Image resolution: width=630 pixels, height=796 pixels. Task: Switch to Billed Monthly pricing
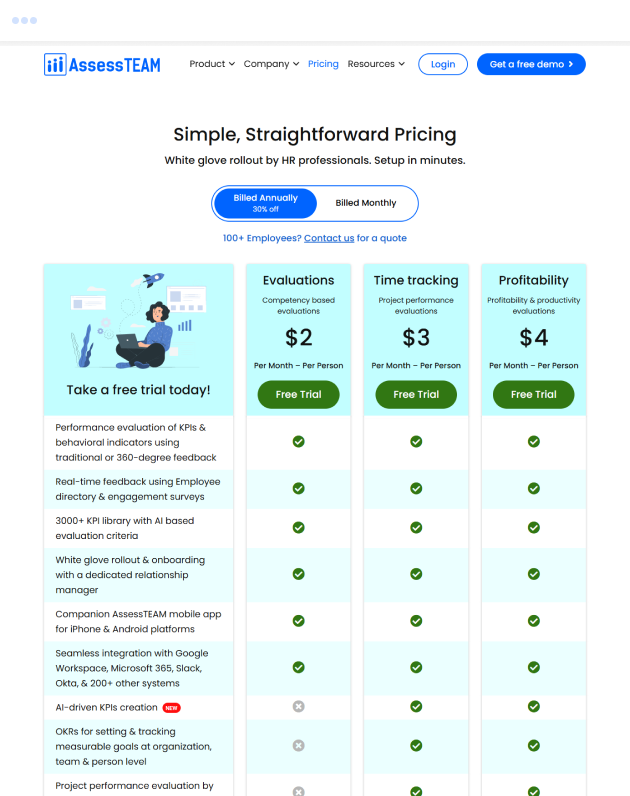366,203
